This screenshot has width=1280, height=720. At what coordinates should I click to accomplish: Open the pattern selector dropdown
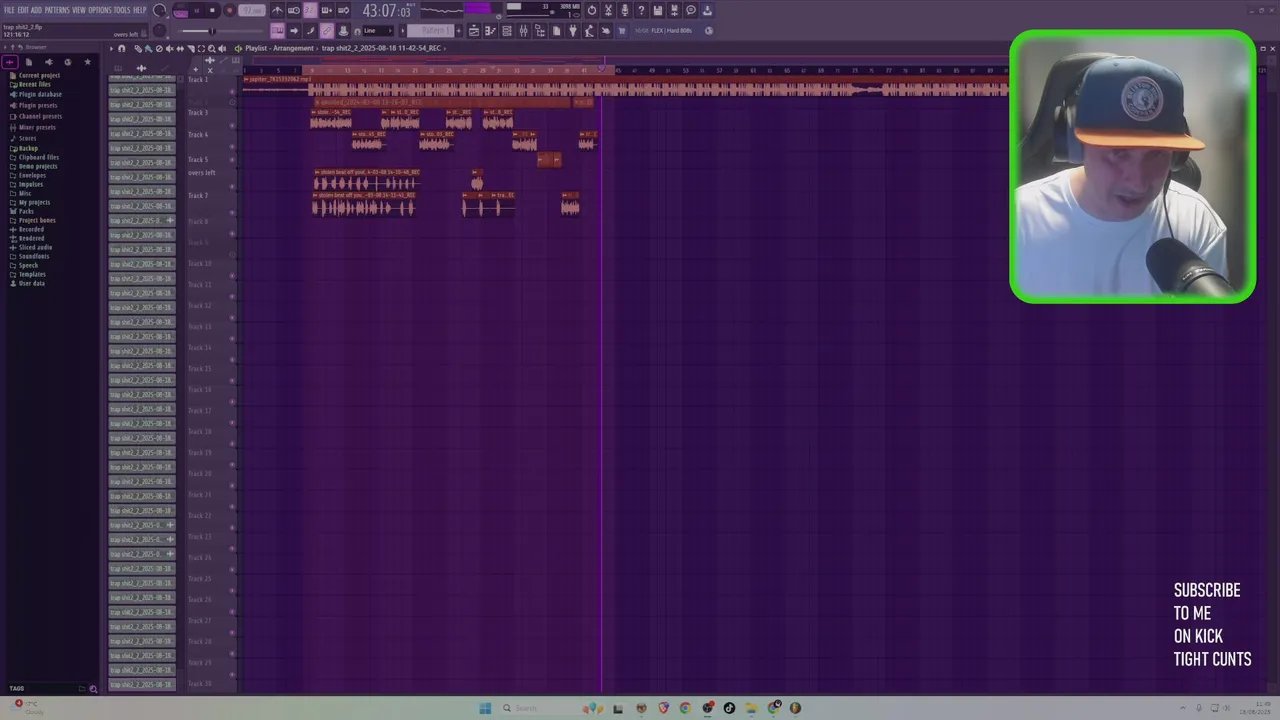pyautogui.click(x=432, y=31)
